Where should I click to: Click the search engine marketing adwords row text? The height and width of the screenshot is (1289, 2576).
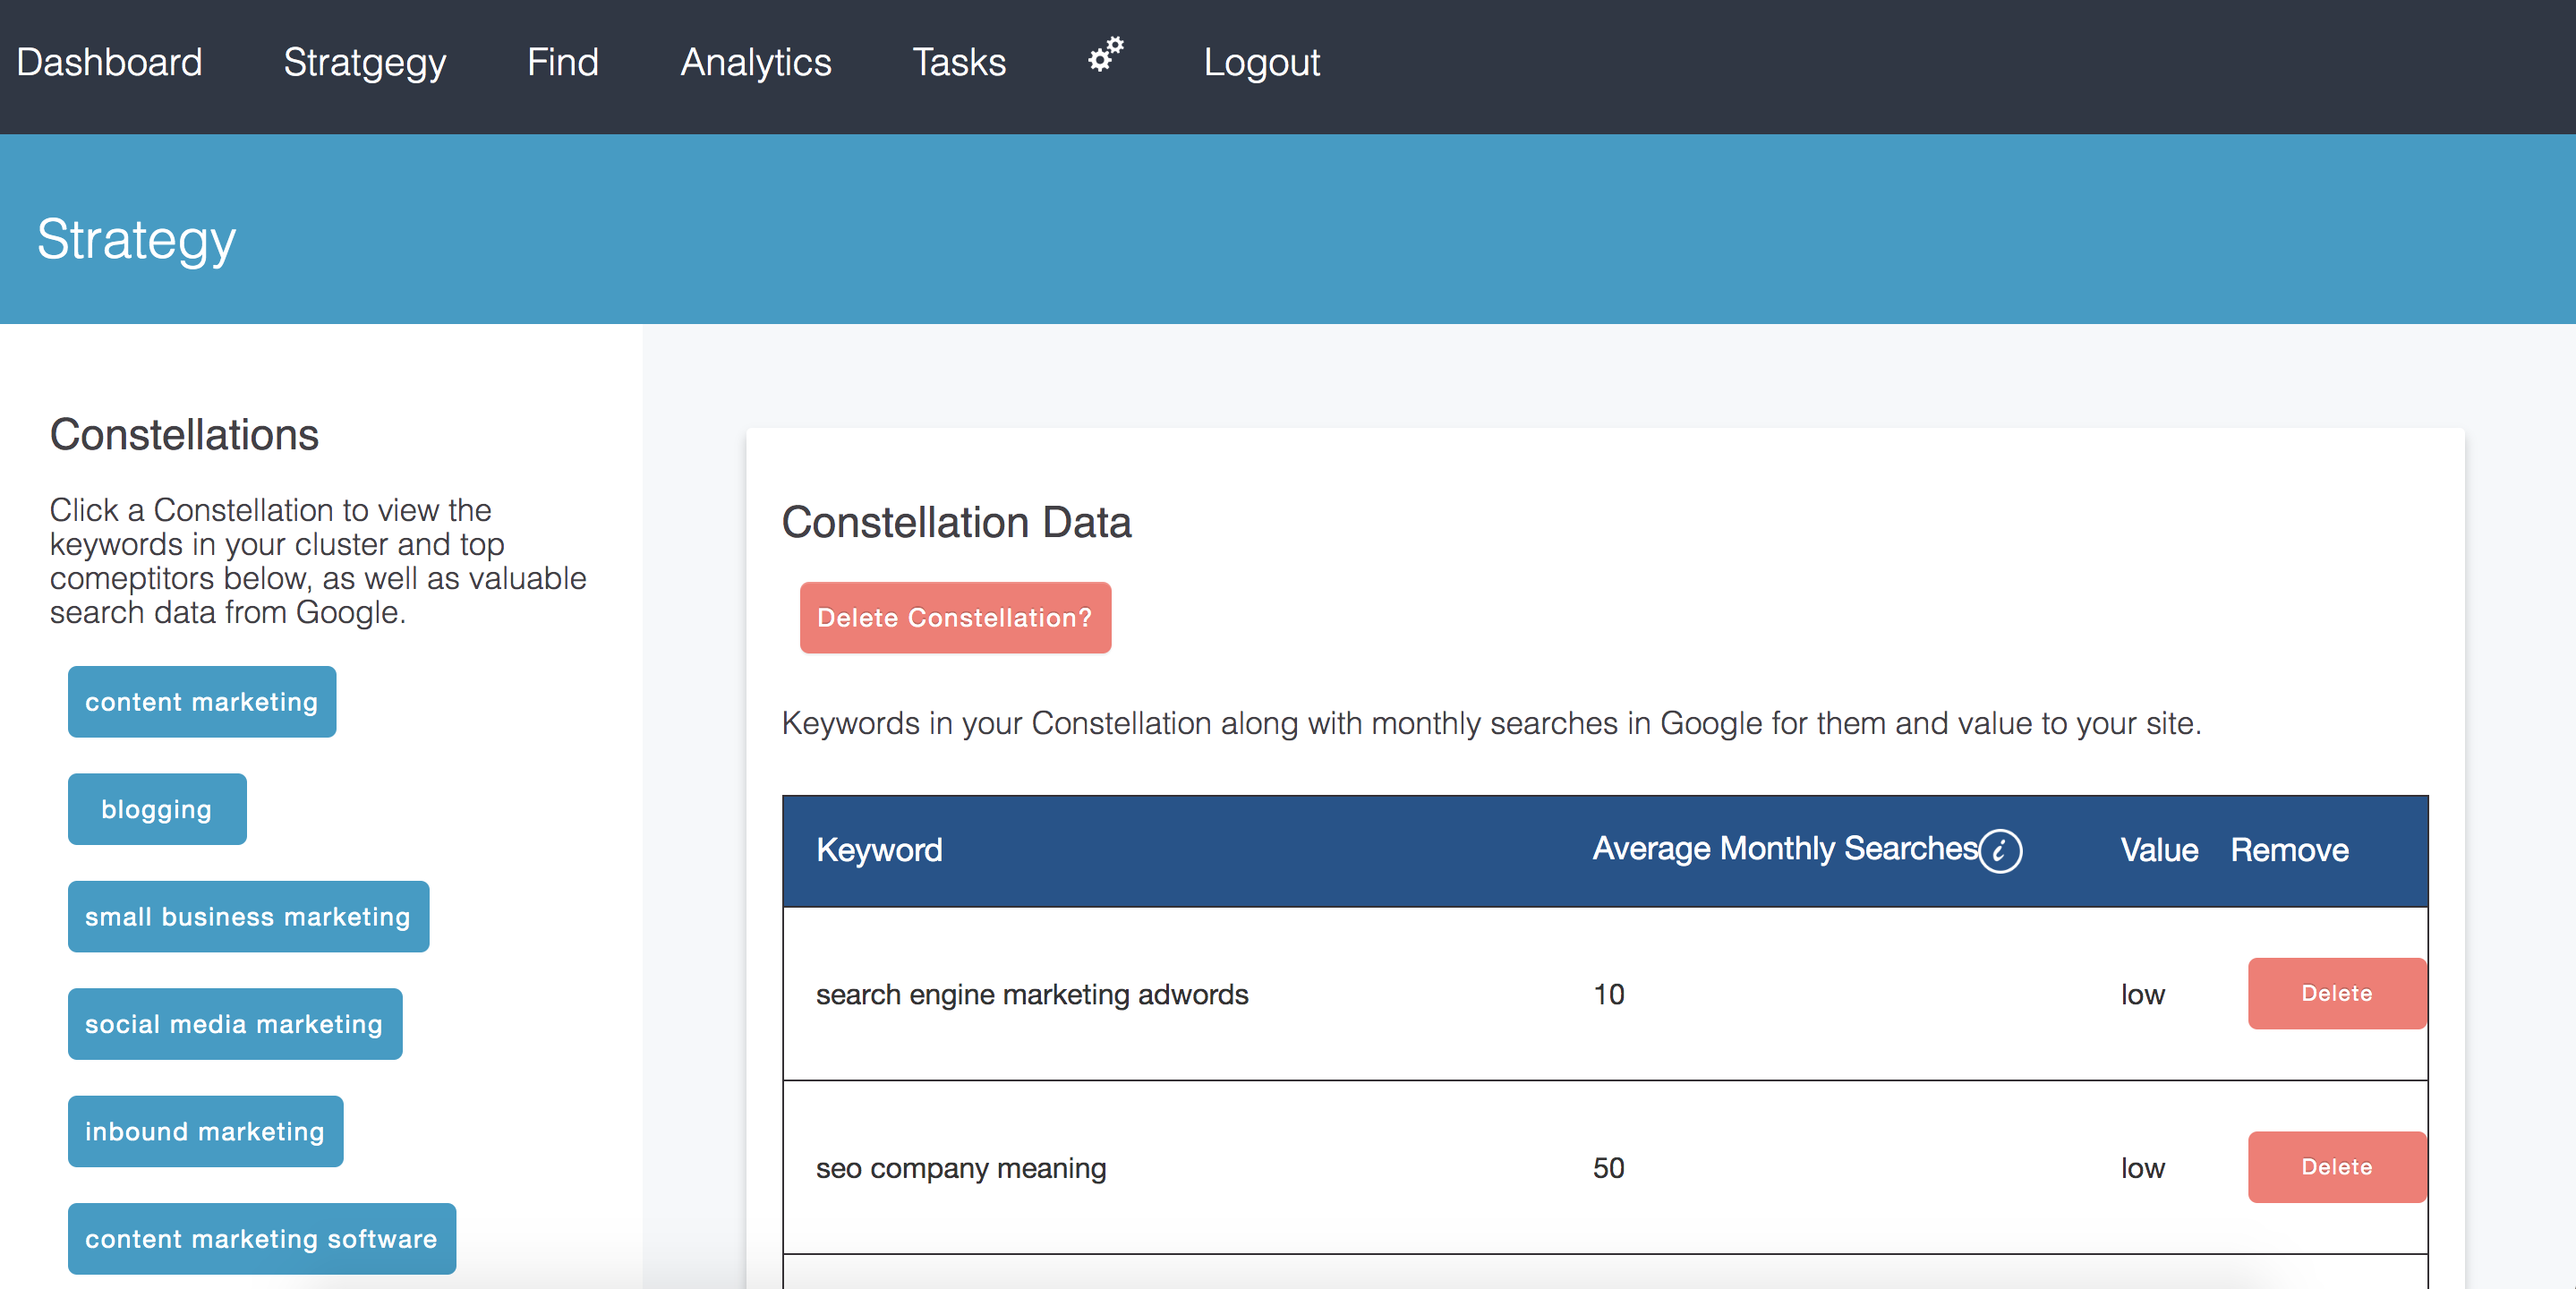[1032, 994]
